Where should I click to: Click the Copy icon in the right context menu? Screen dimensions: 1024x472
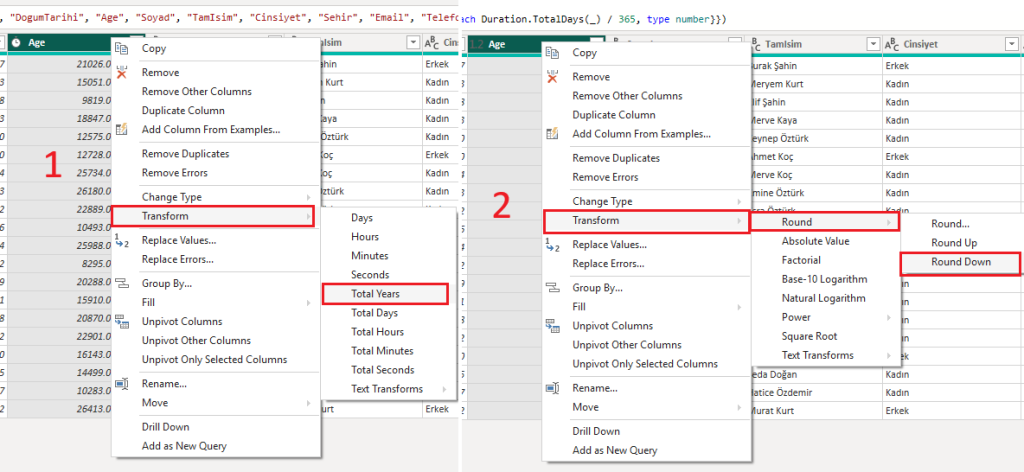click(552, 53)
